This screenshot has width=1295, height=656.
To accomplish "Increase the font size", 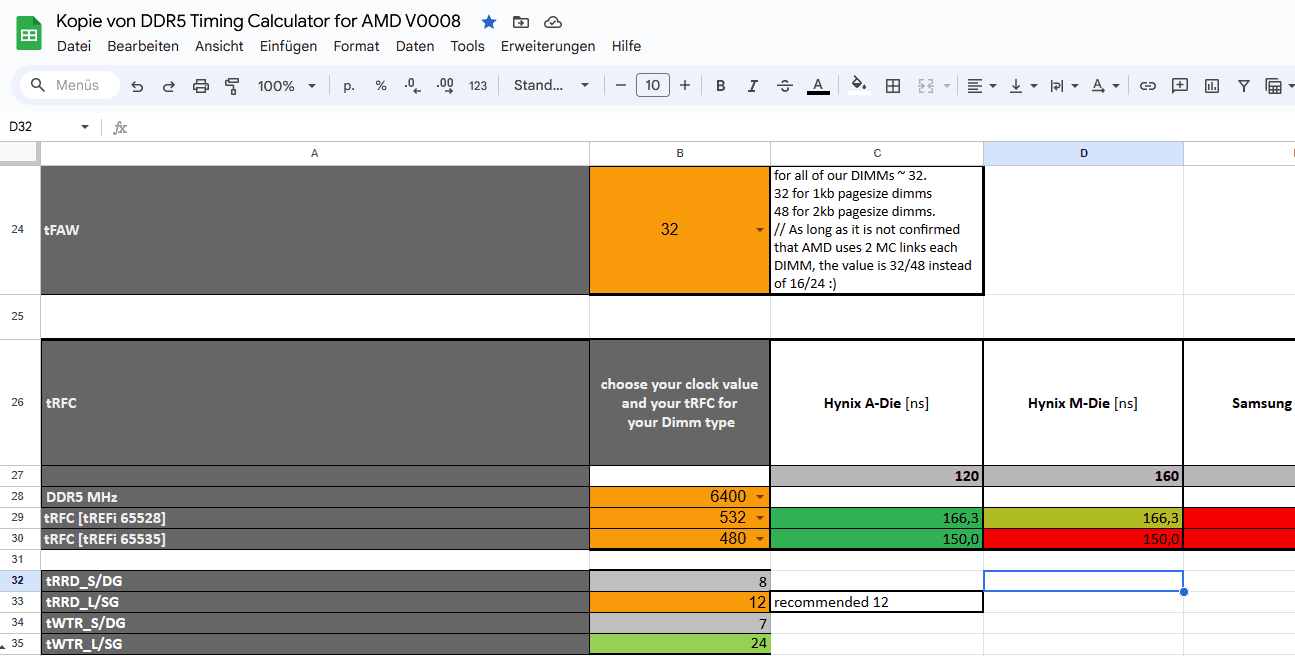I will (685, 86).
